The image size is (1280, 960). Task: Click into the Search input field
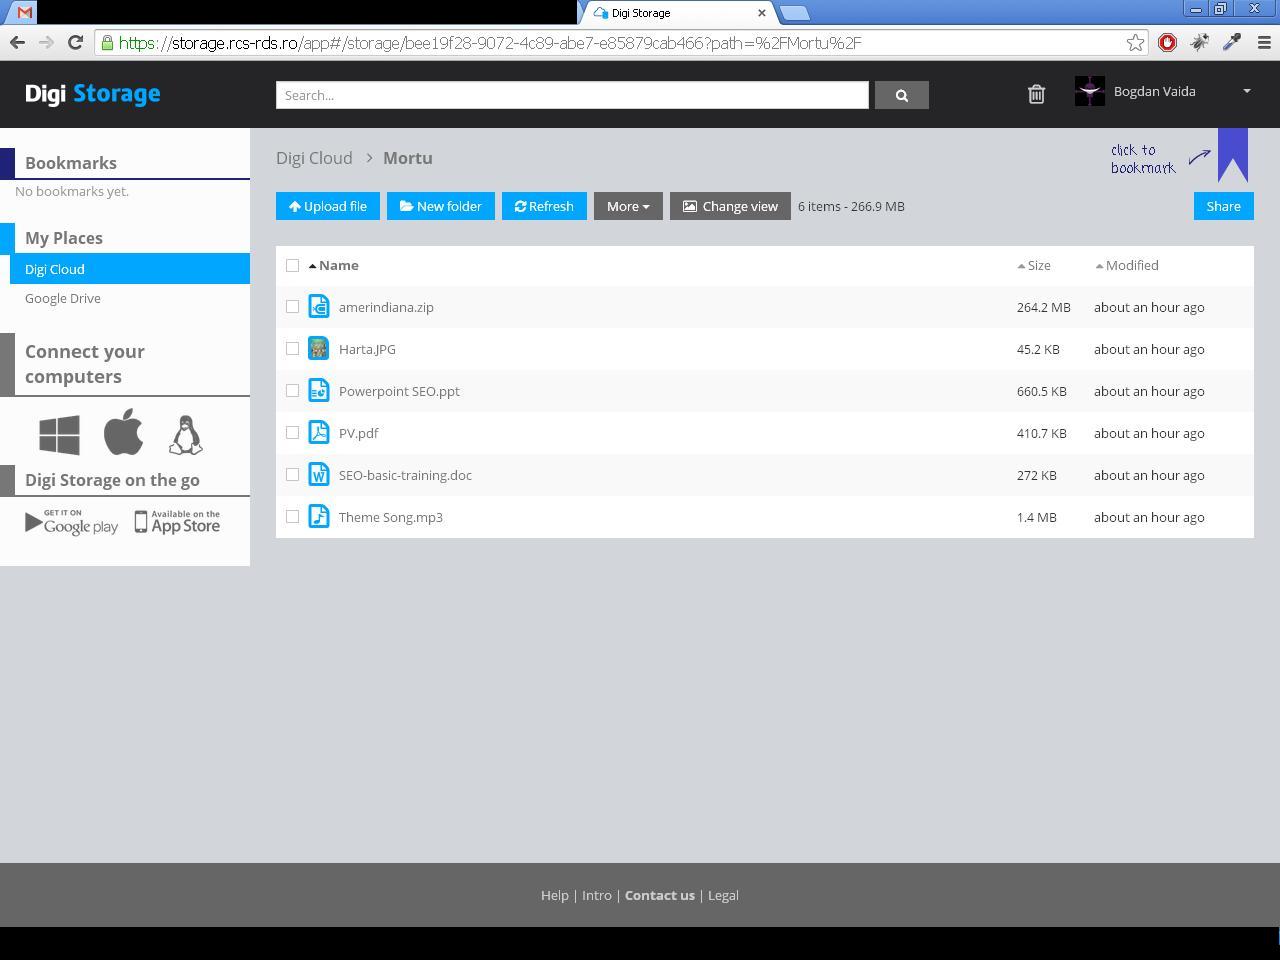tap(572, 95)
